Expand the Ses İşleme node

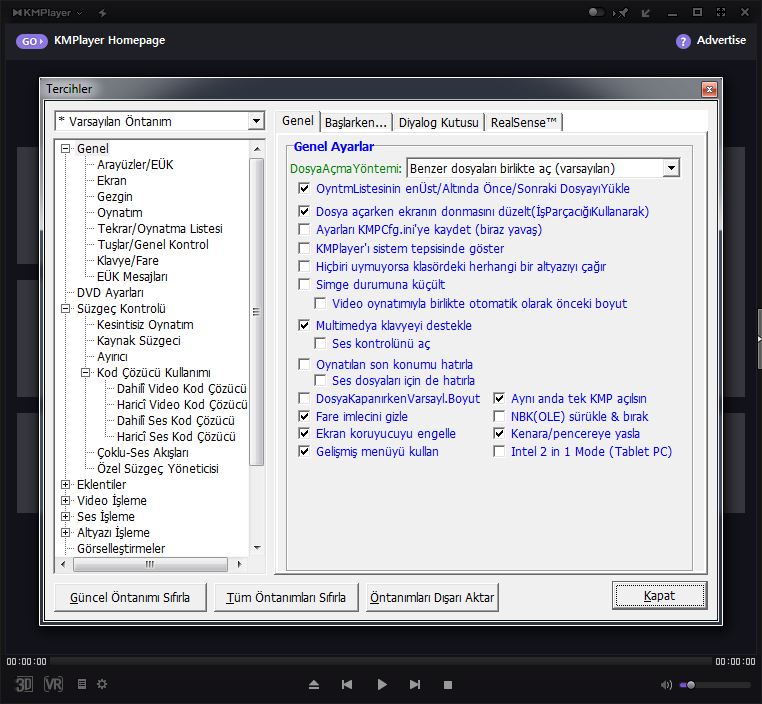click(65, 516)
